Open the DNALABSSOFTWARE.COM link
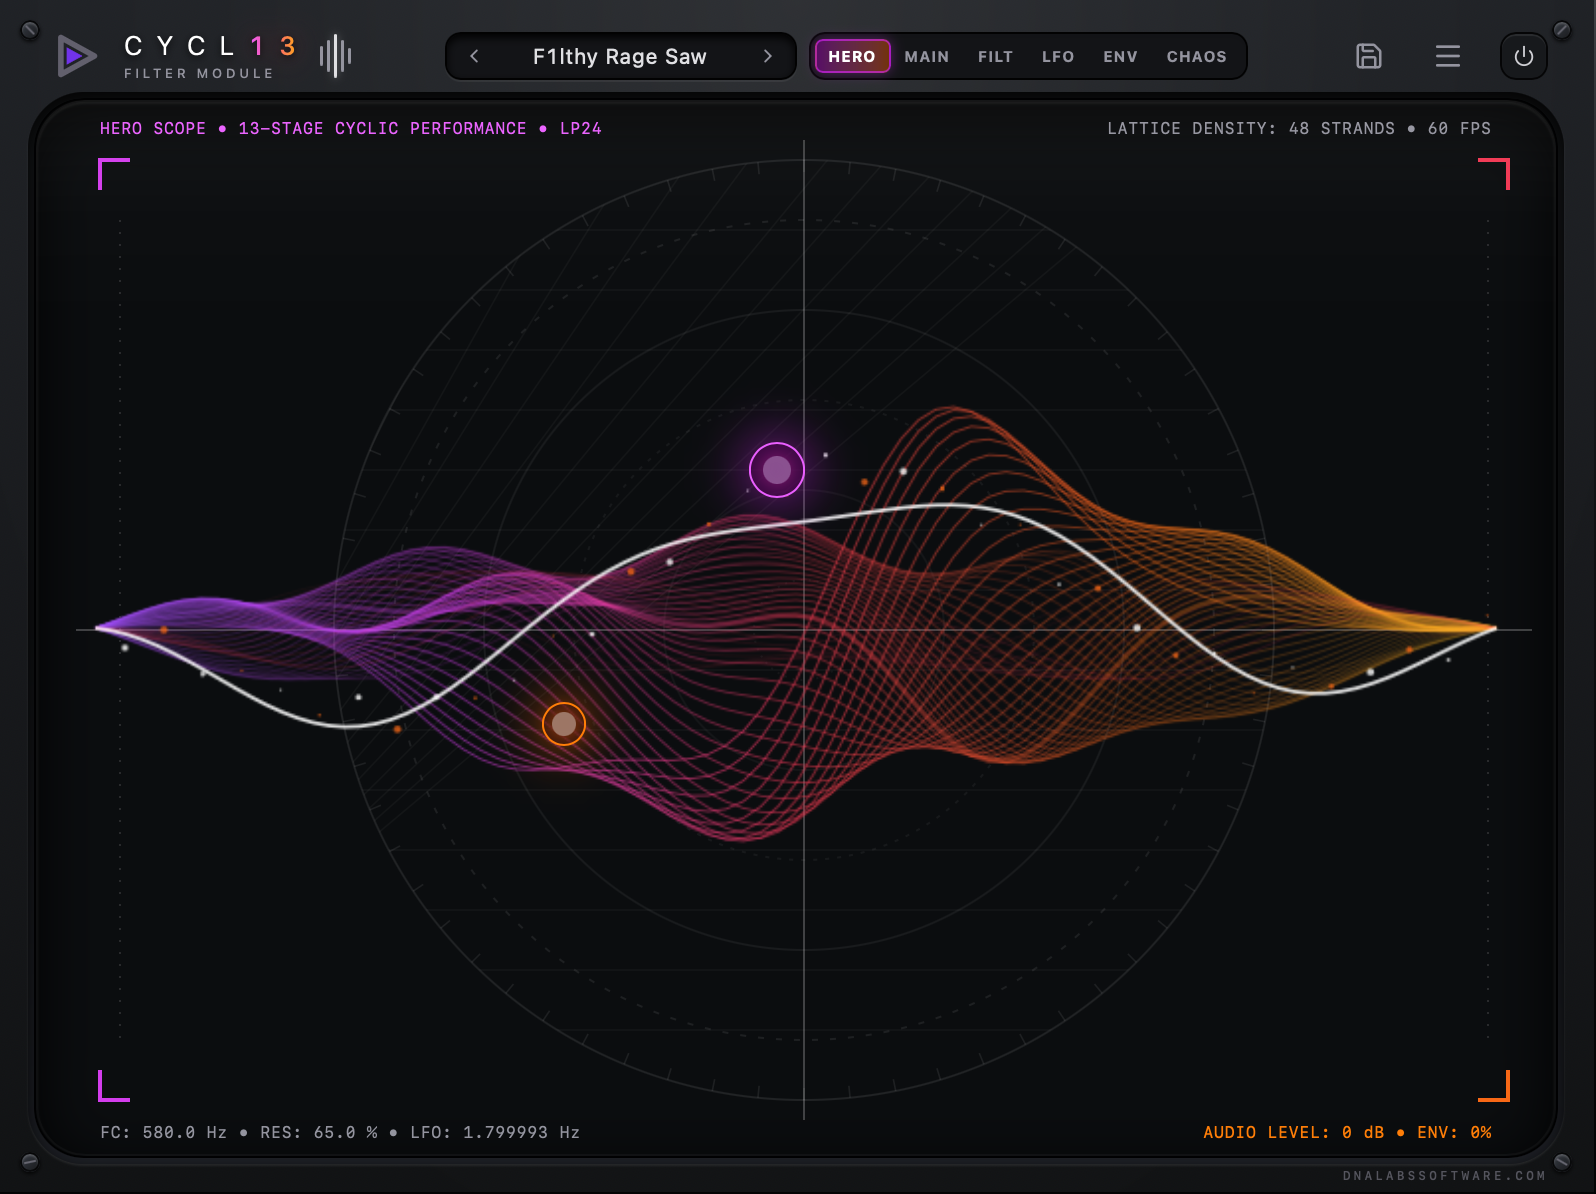 pyautogui.click(x=1444, y=1176)
